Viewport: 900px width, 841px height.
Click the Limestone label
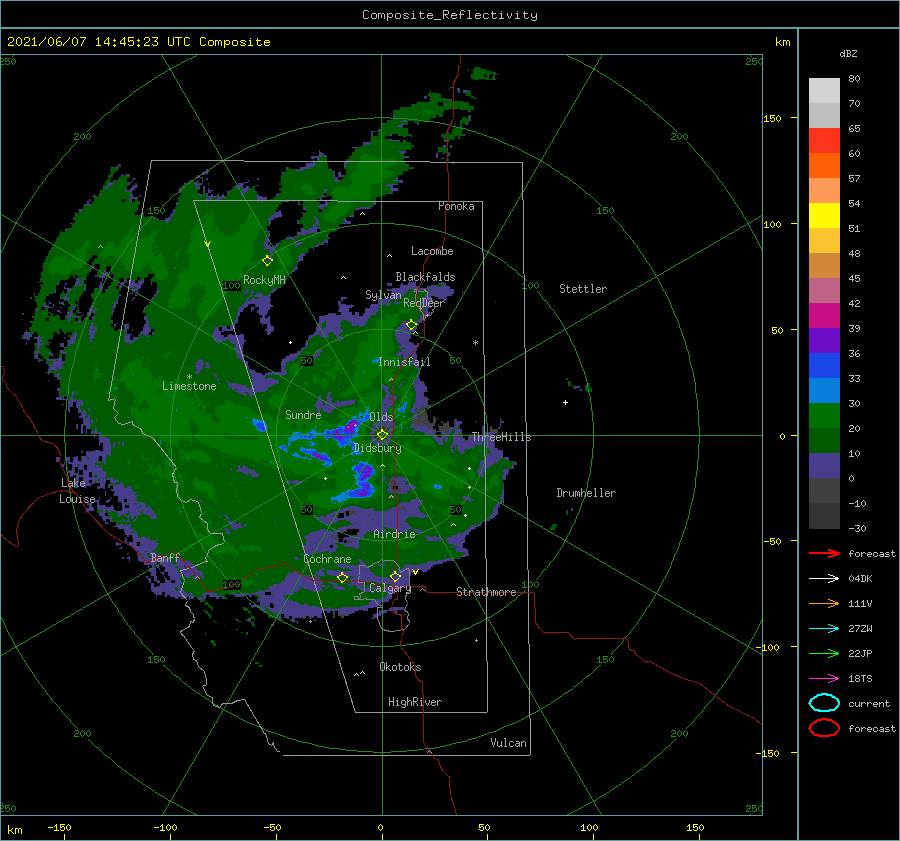189,386
